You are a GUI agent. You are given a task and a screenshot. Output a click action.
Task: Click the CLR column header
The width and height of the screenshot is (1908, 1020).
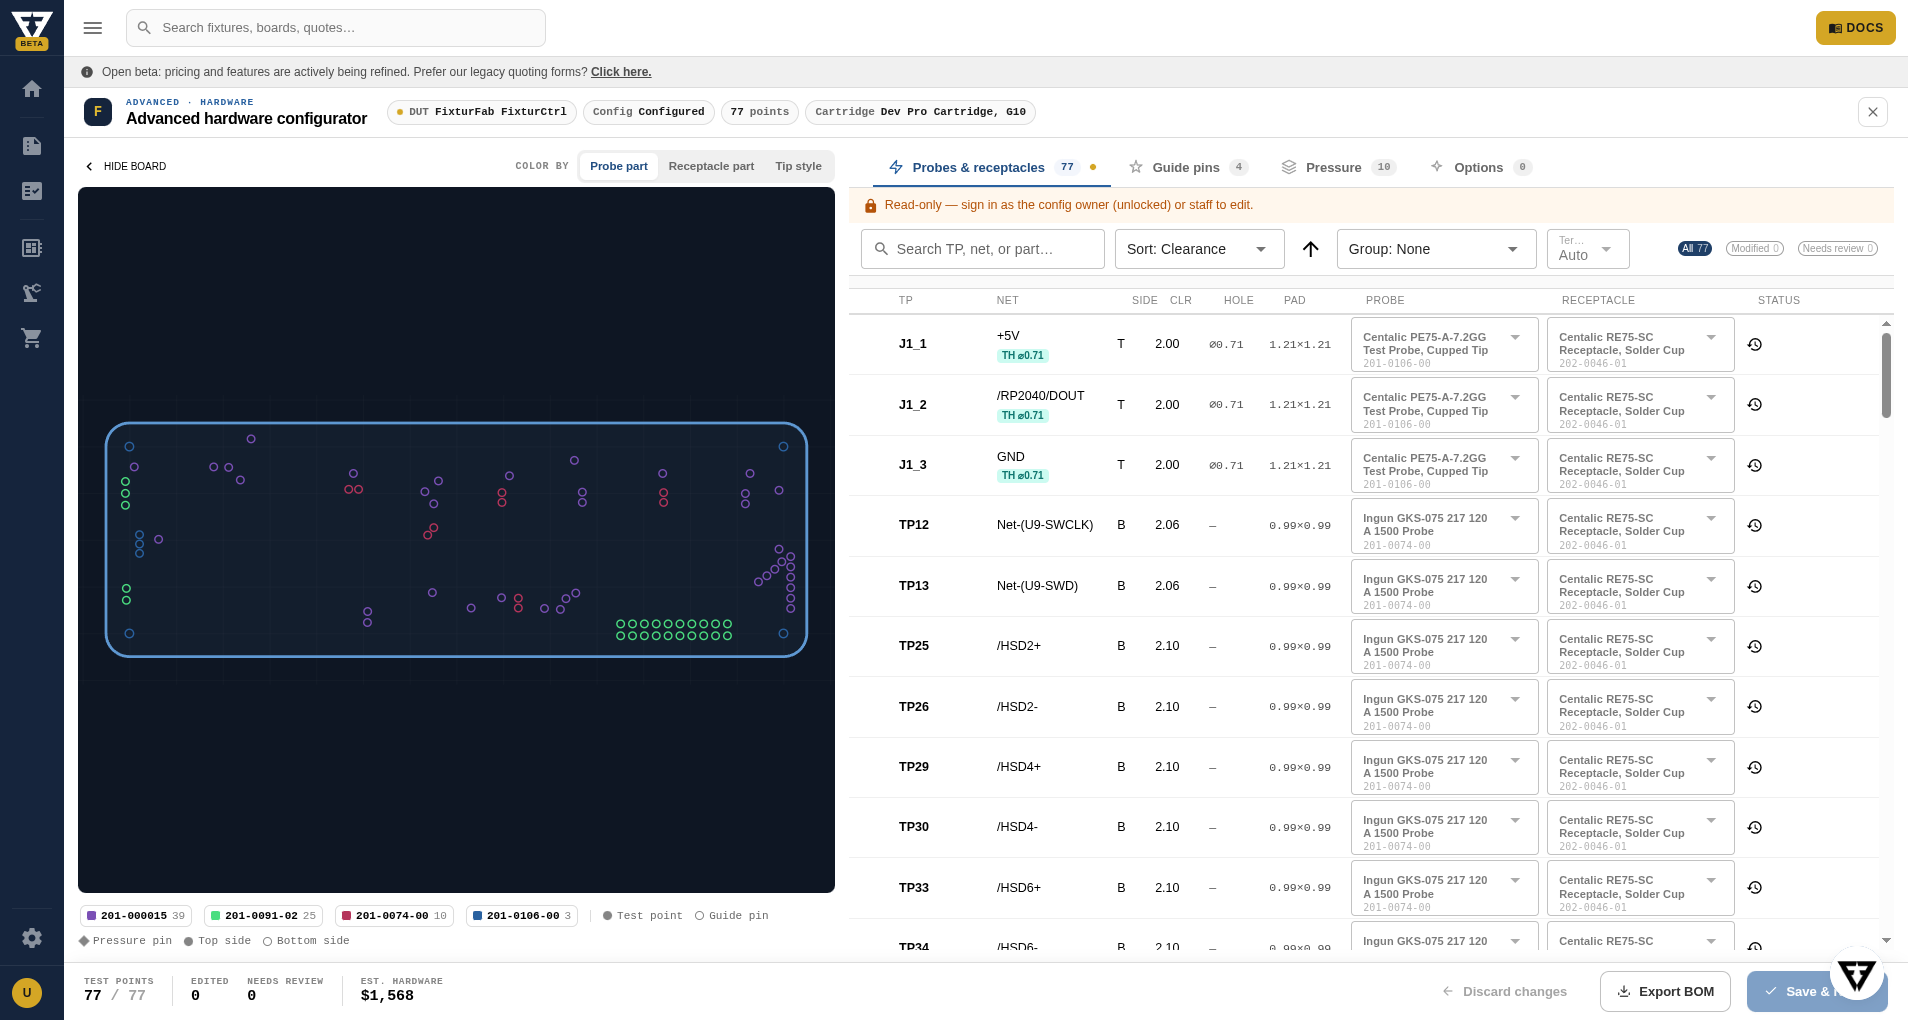point(1180,300)
